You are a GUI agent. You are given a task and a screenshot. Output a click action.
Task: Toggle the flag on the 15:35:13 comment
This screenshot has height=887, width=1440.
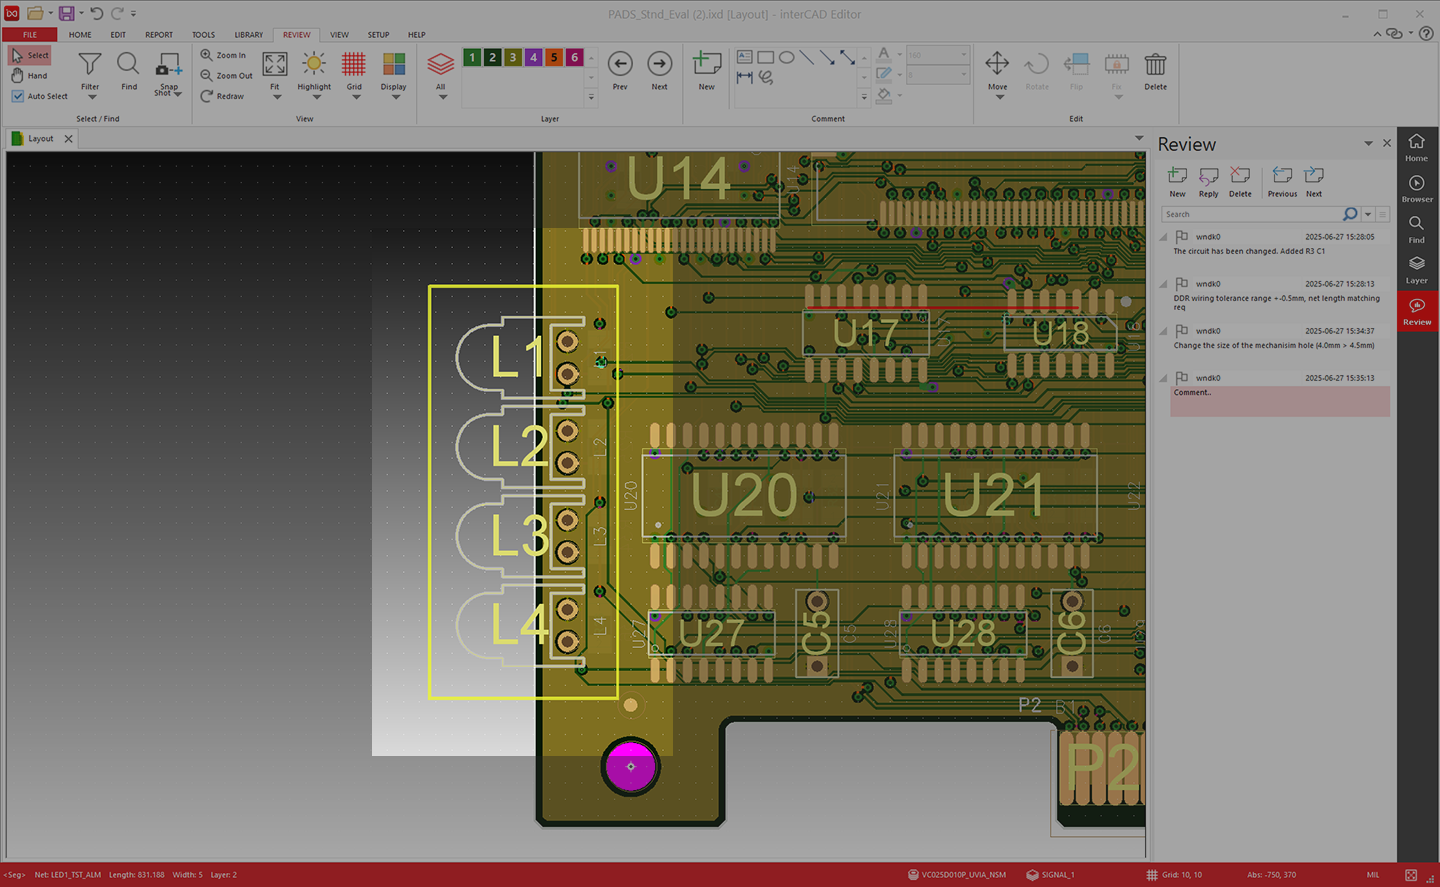pos(1182,378)
